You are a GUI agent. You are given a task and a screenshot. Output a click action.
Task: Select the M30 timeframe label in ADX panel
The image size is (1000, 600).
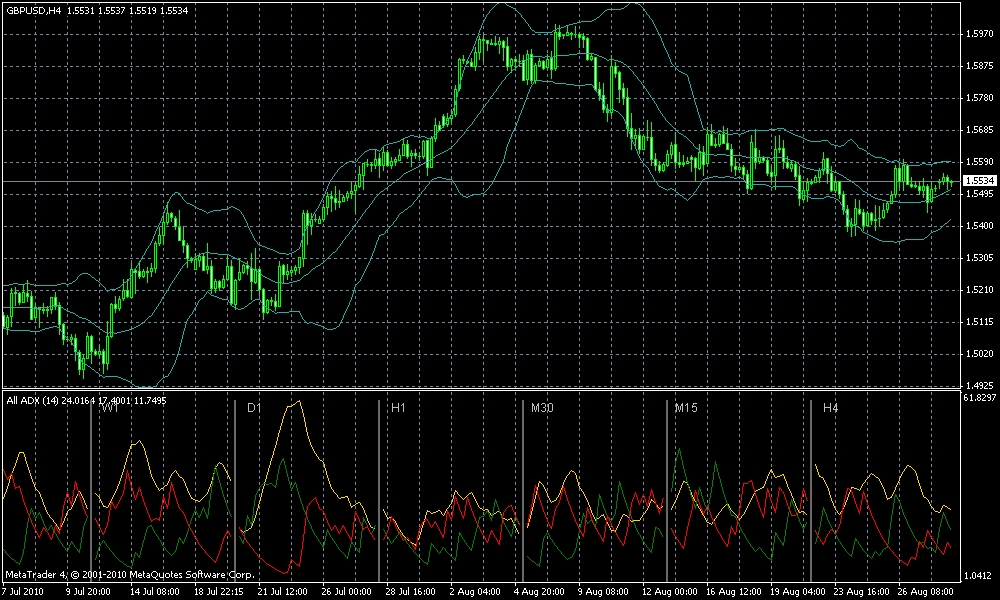pos(542,407)
